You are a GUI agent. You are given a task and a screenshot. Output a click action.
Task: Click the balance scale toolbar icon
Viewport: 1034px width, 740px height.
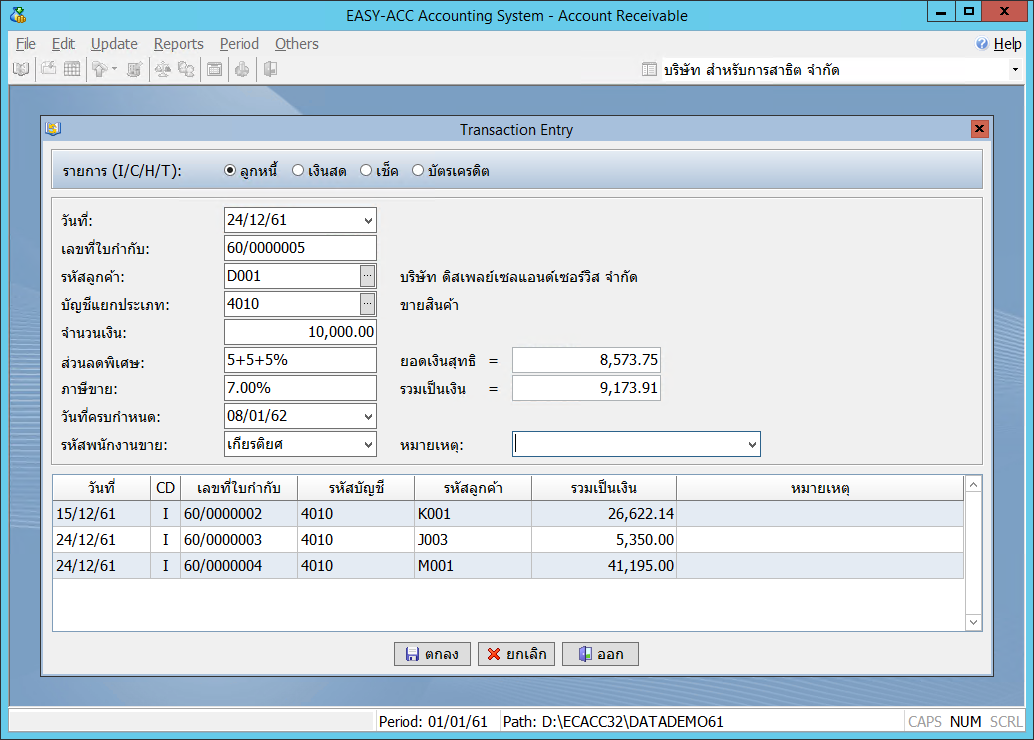pyautogui.click(x=162, y=69)
